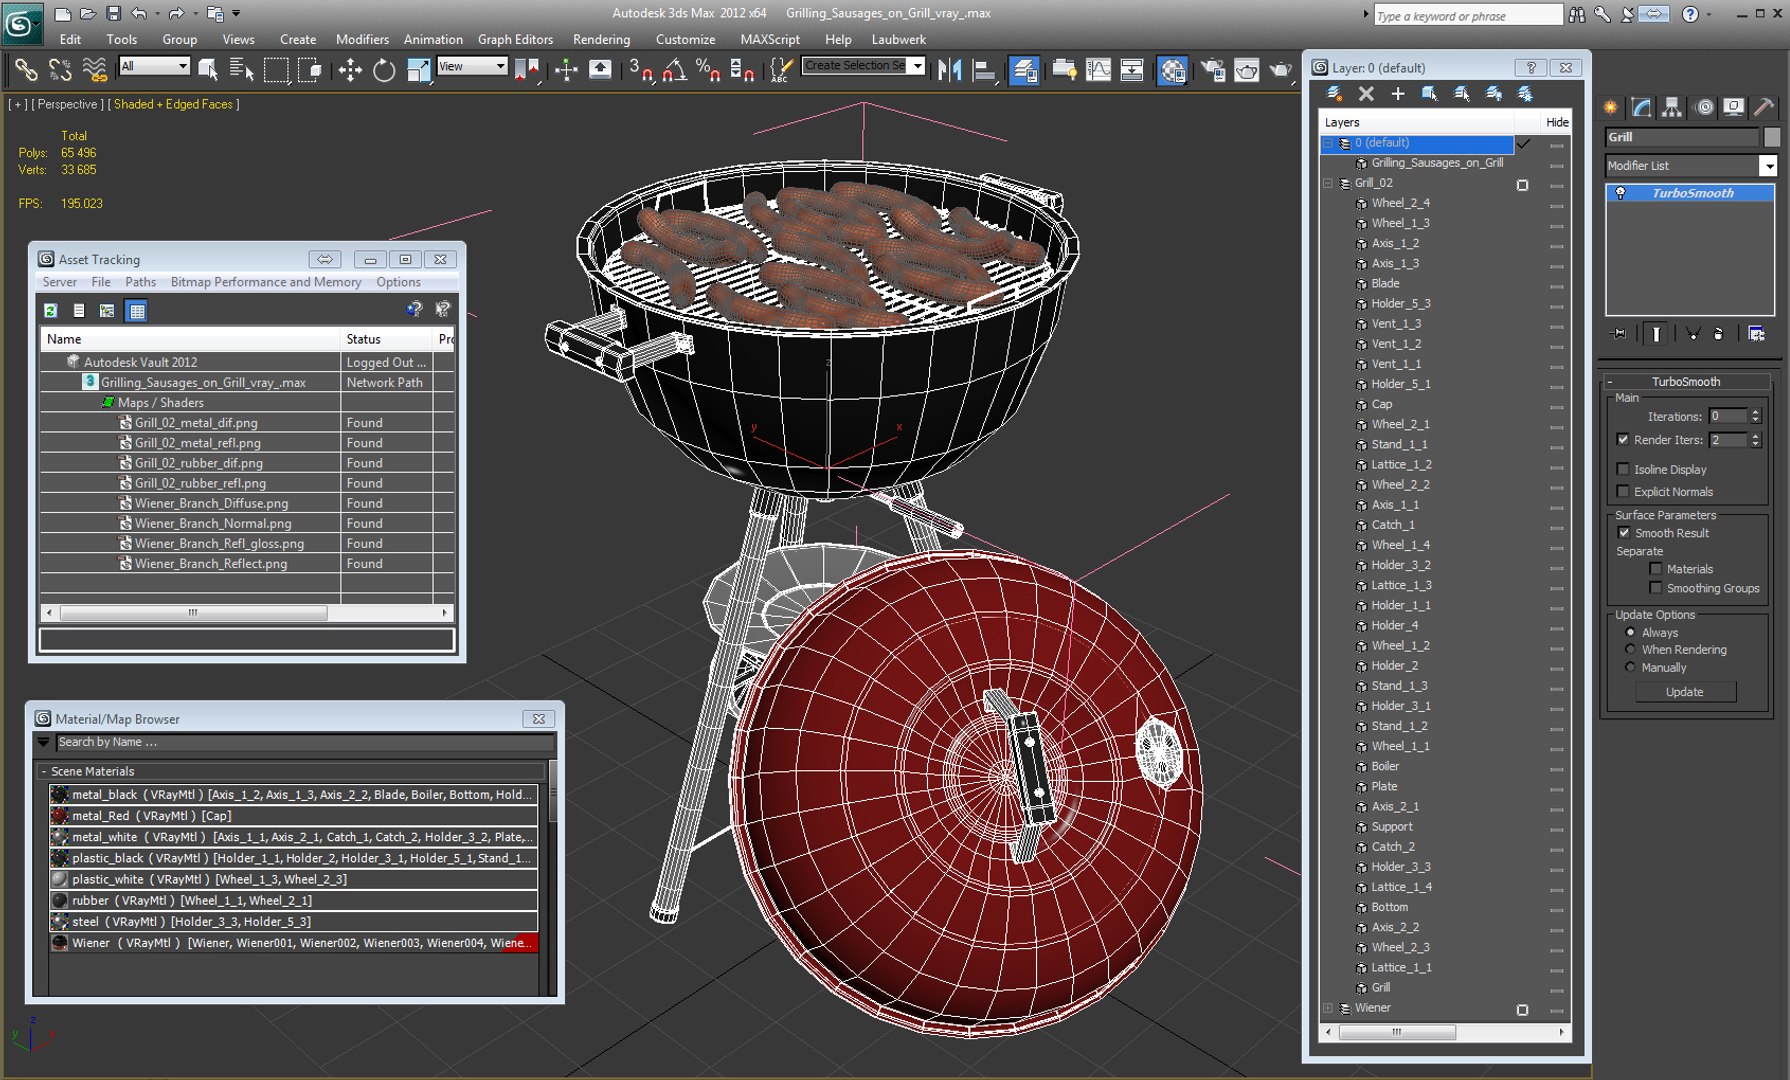Click the Grill object color swatch

coord(1771,137)
